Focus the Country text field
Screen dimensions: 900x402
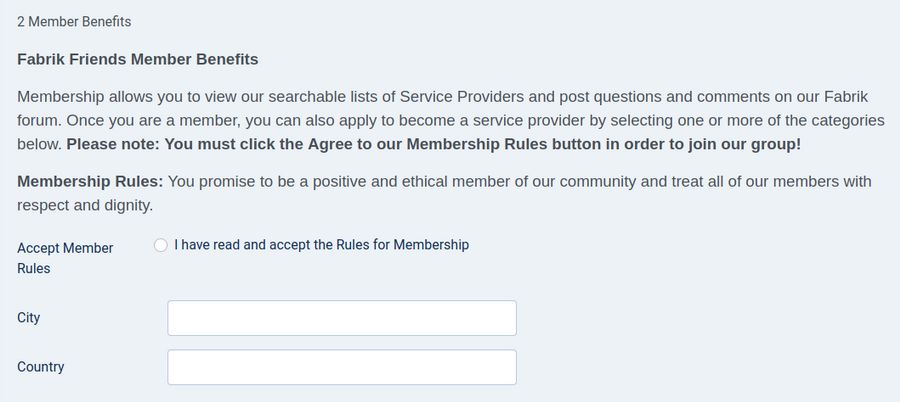342,367
